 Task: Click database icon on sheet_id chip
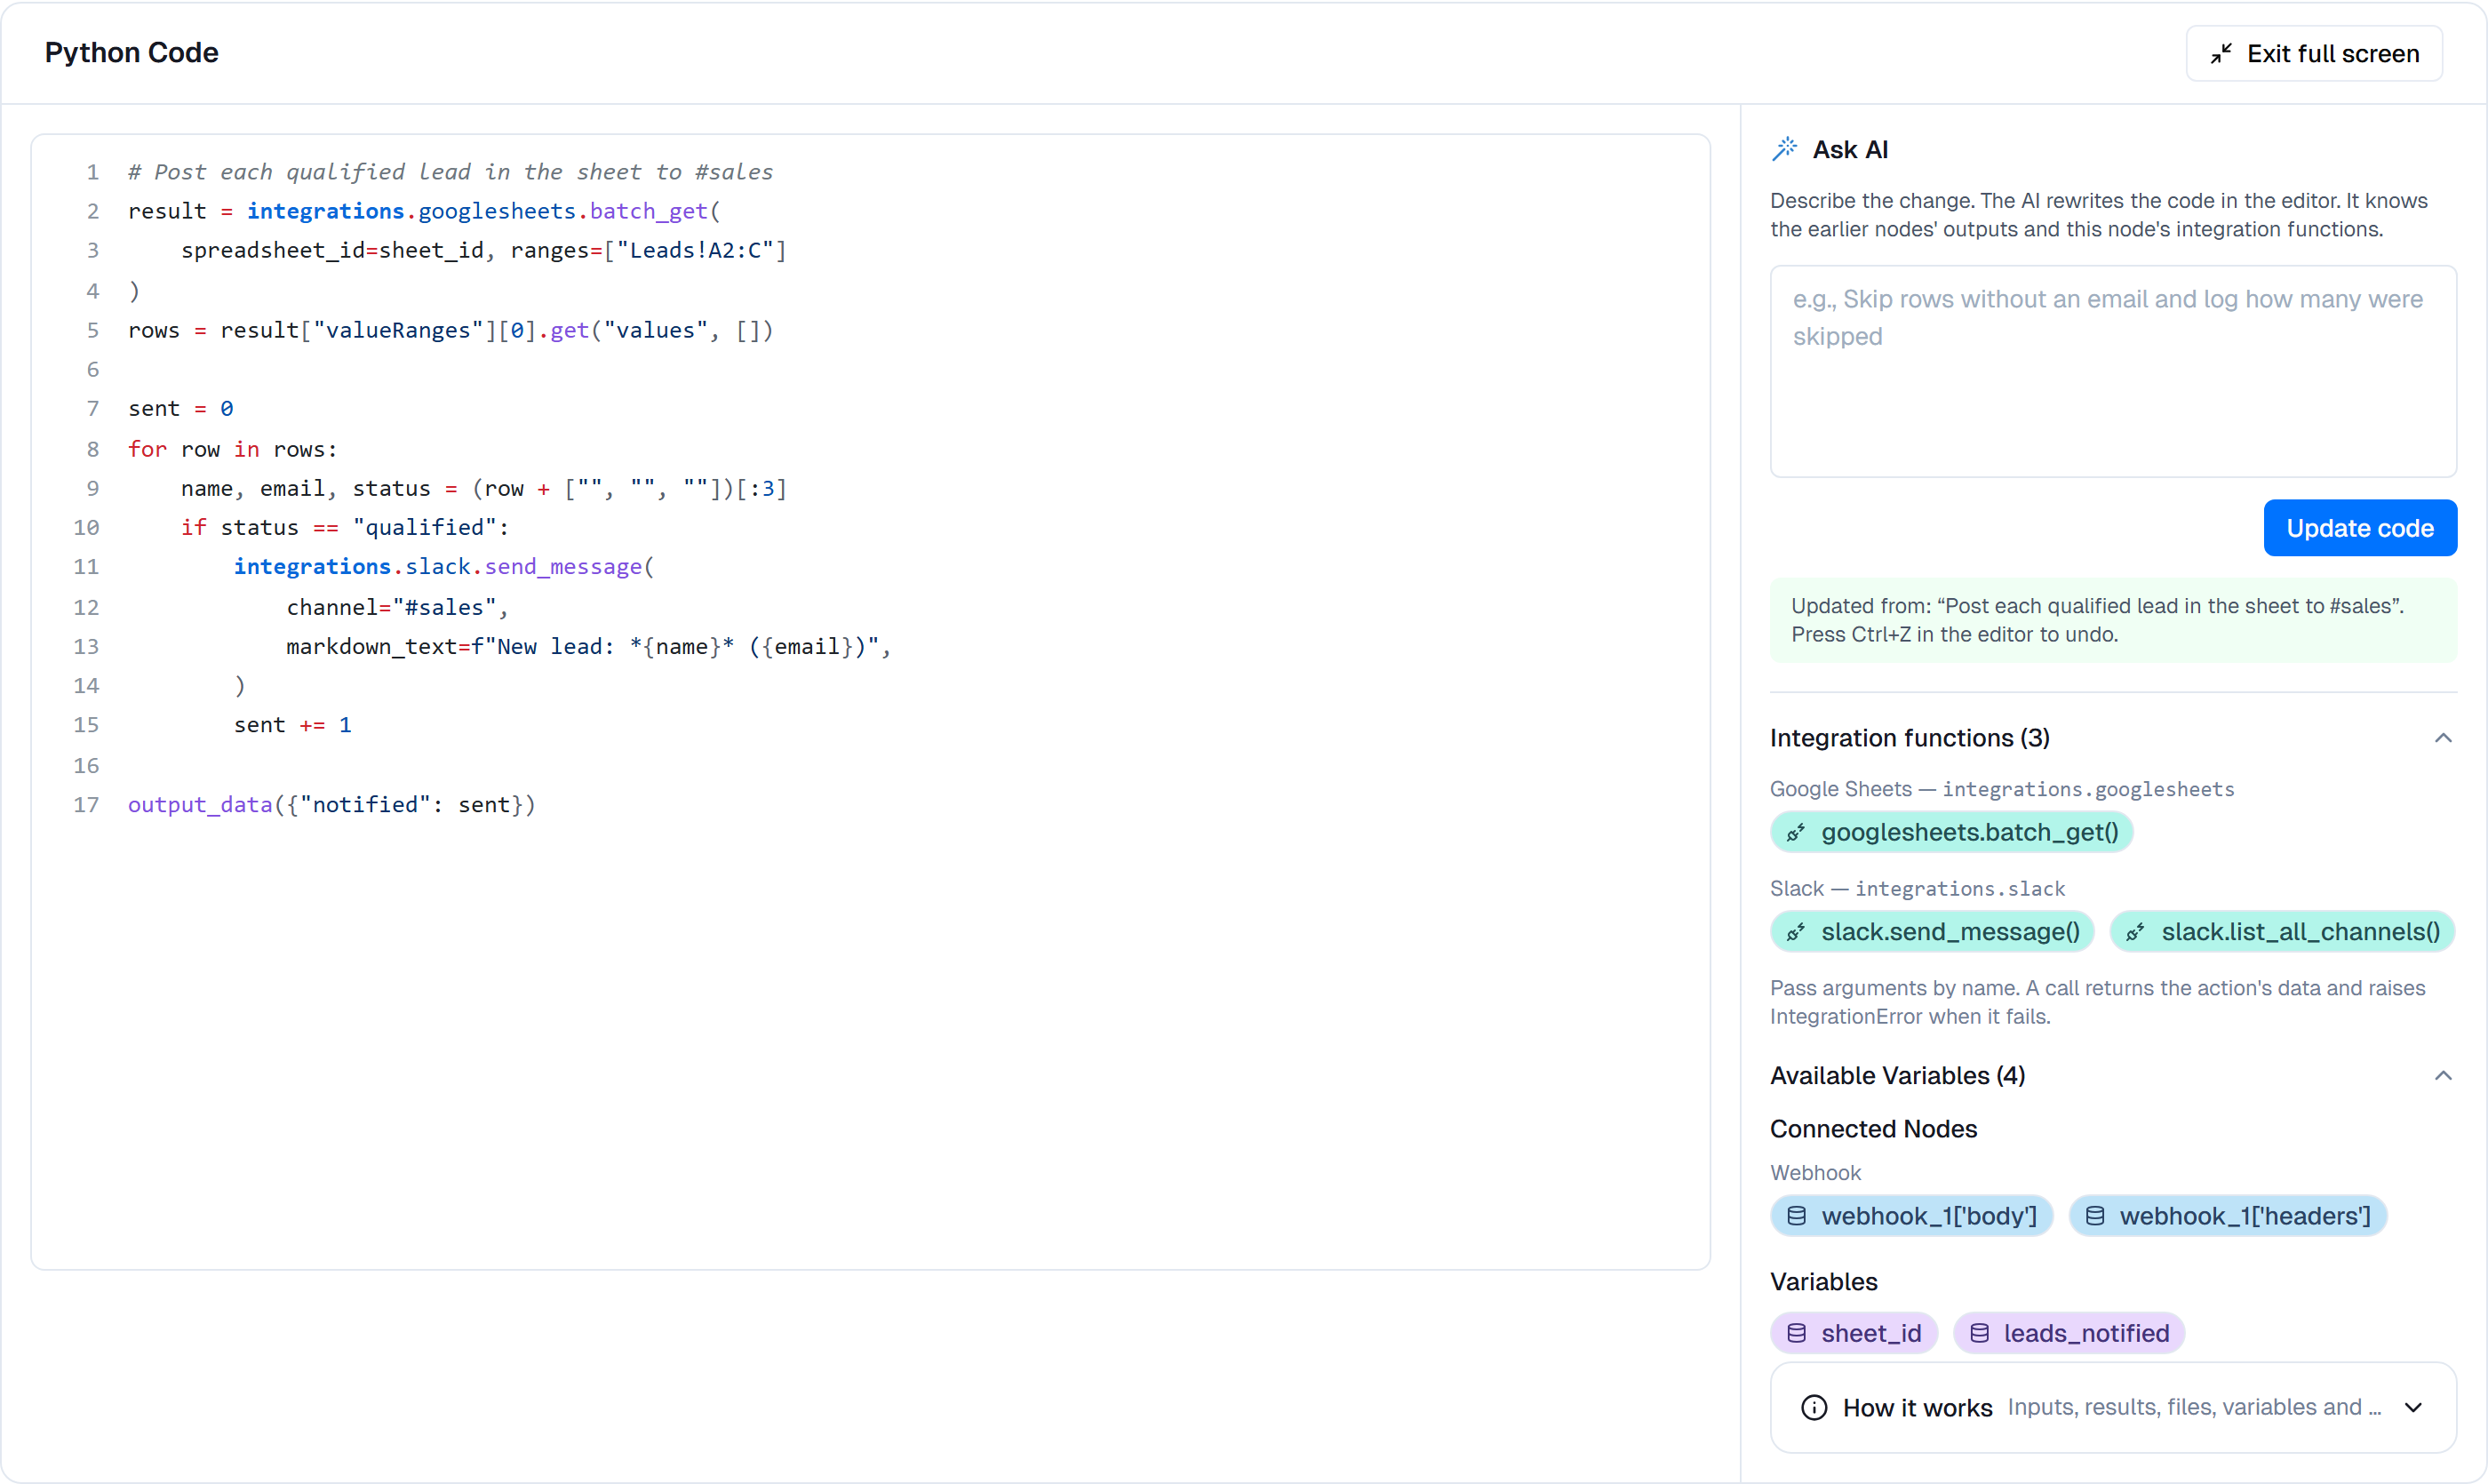click(1796, 1333)
